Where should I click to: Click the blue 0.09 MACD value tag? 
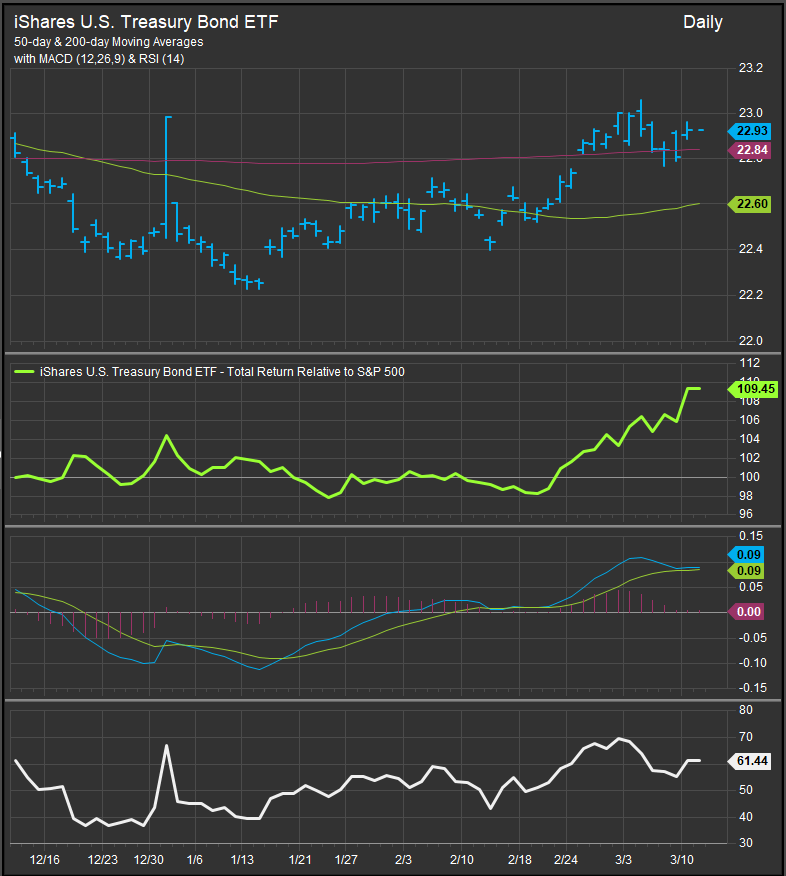(x=746, y=555)
